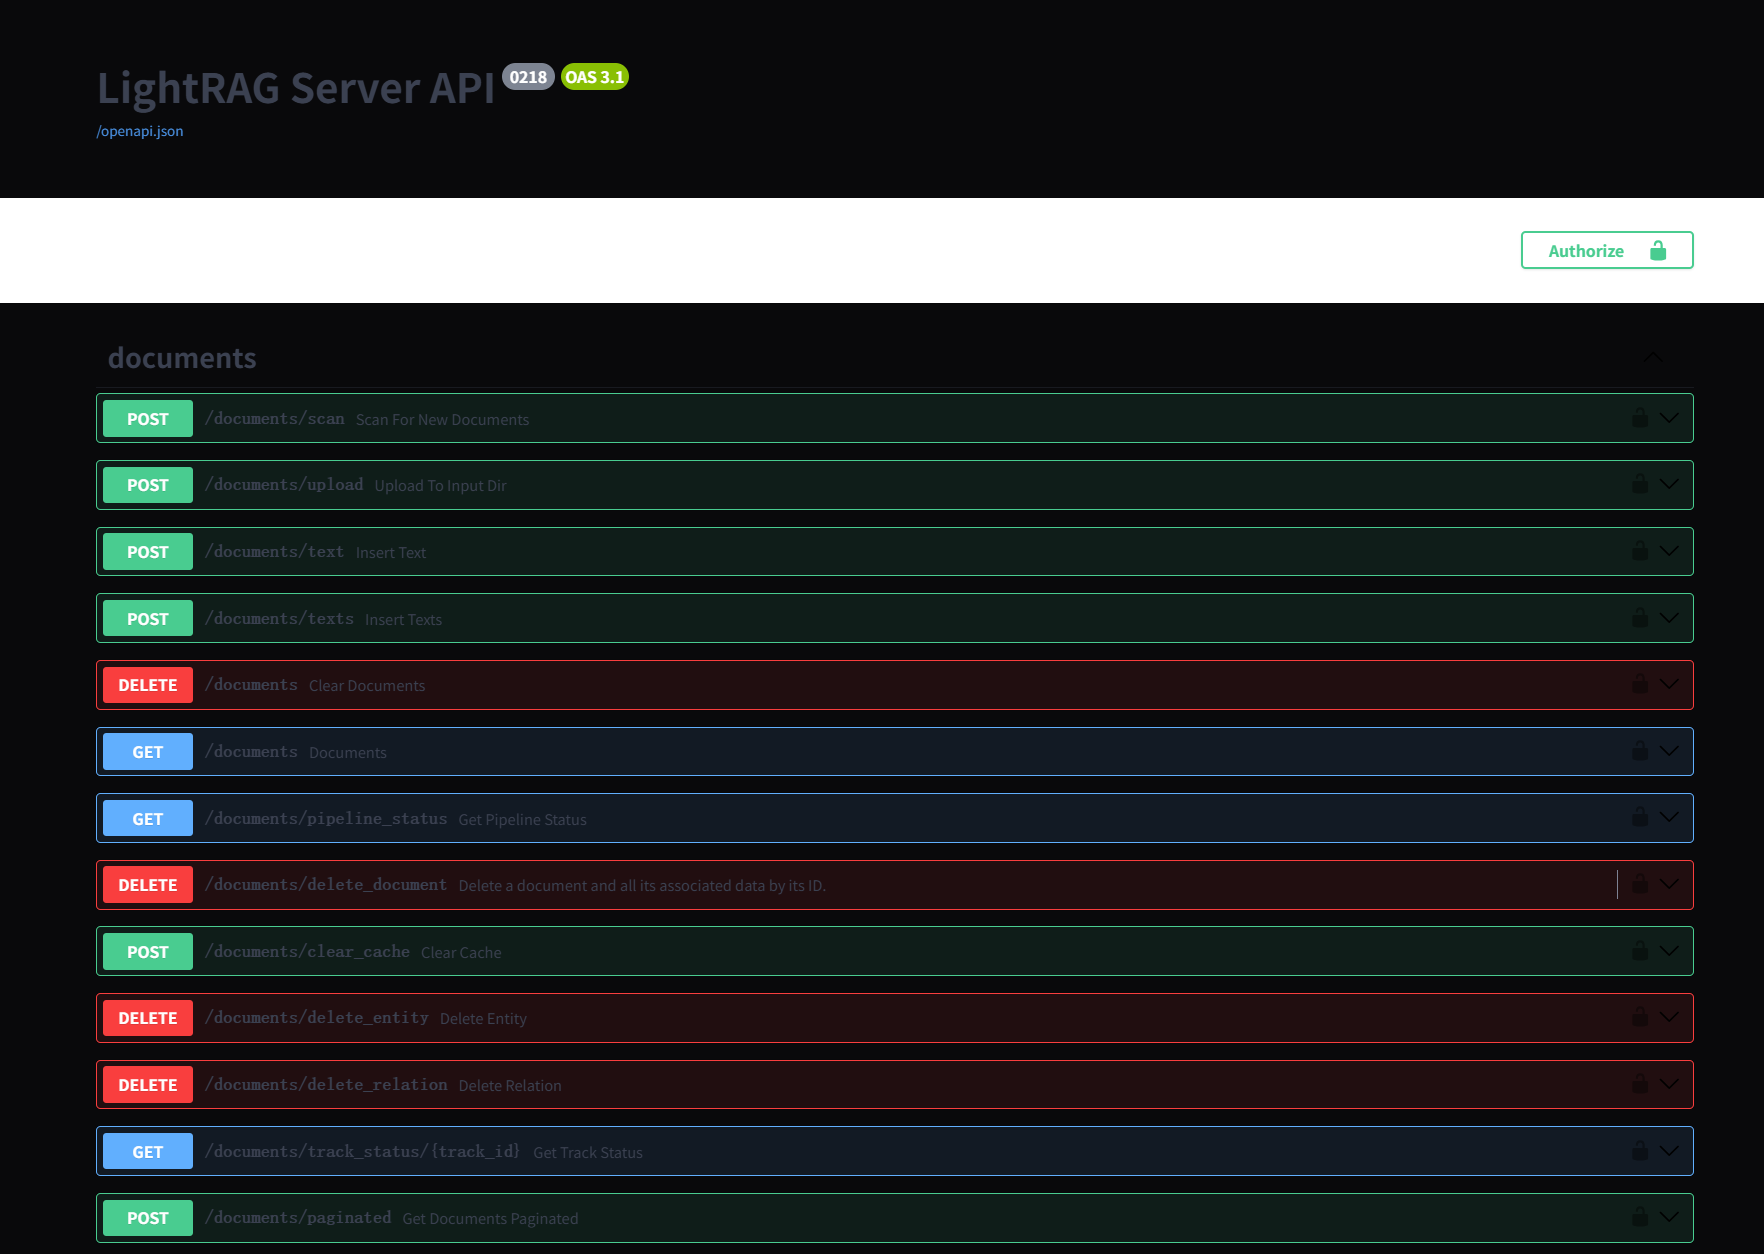
Task: Click lock icon on Get Track Status row
Action: click(1640, 1151)
